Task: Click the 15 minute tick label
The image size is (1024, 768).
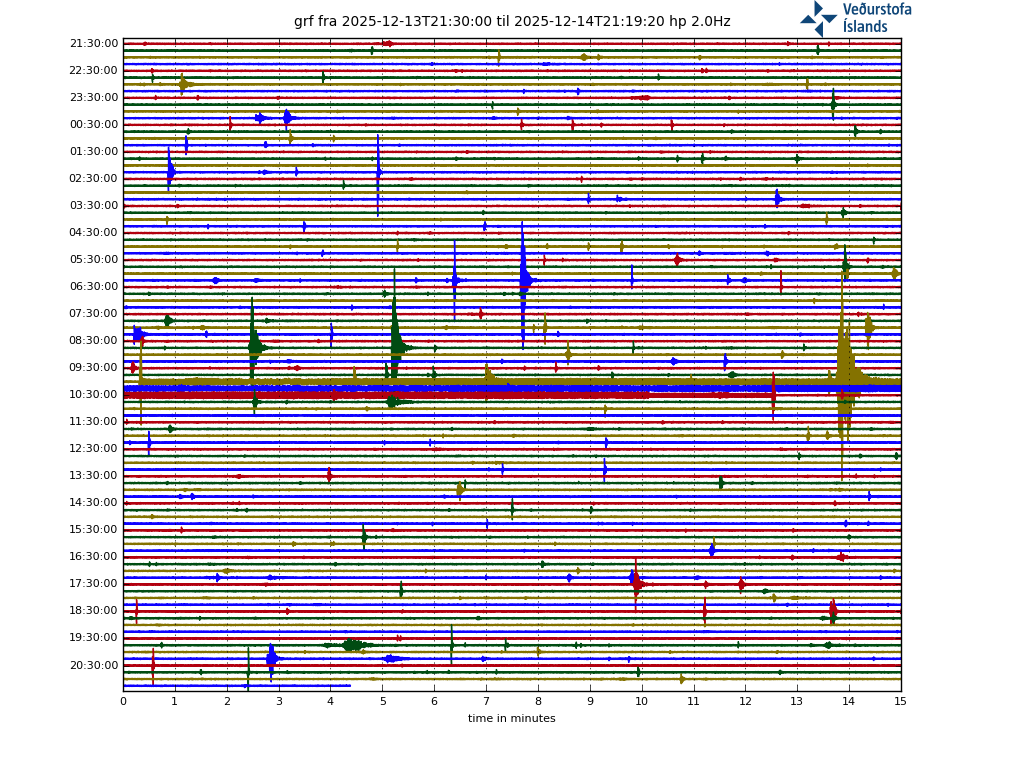Action: point(900,701)
